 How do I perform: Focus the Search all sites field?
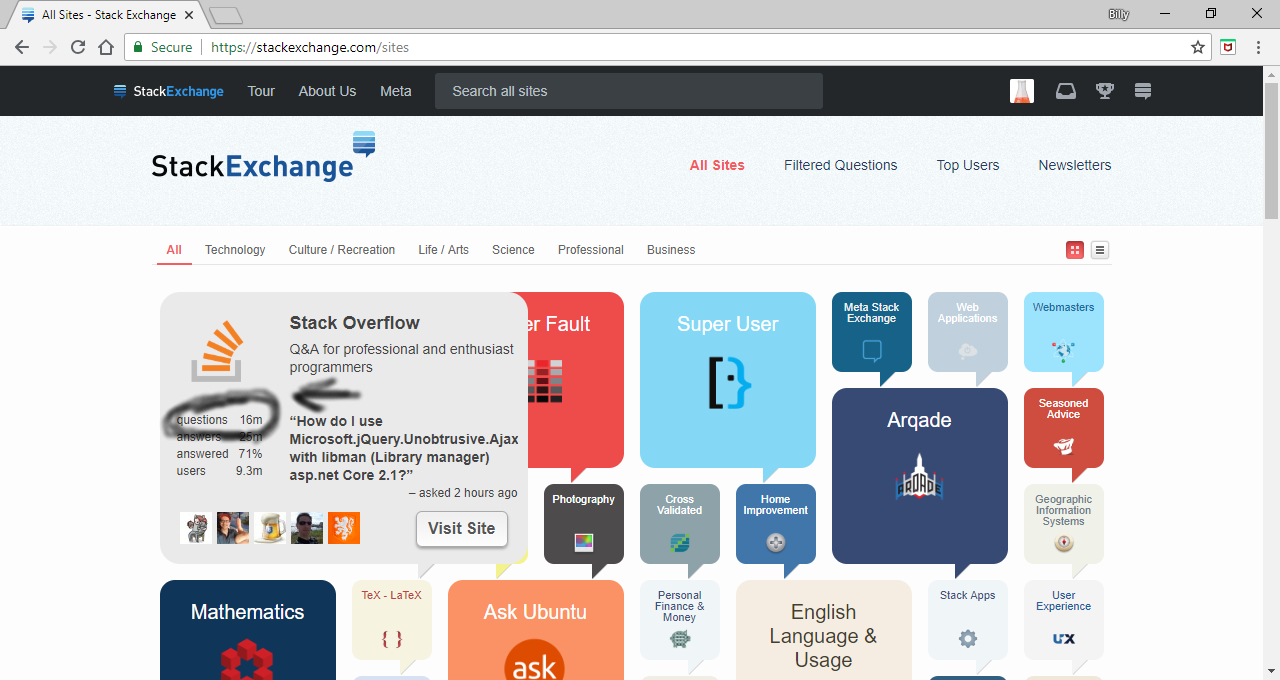tap(629, 91)
